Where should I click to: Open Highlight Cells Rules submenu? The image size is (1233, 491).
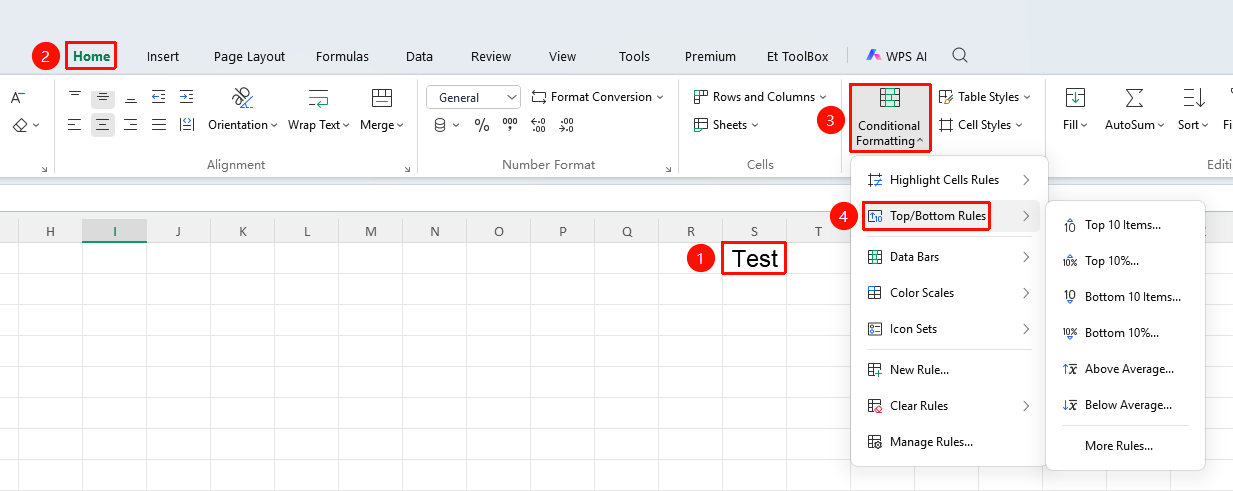(x=946, y=180)
